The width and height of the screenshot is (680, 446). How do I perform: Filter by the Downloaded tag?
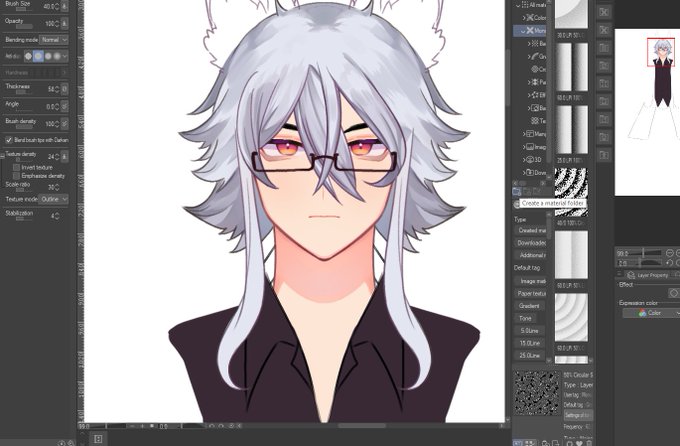click(531, 243)
